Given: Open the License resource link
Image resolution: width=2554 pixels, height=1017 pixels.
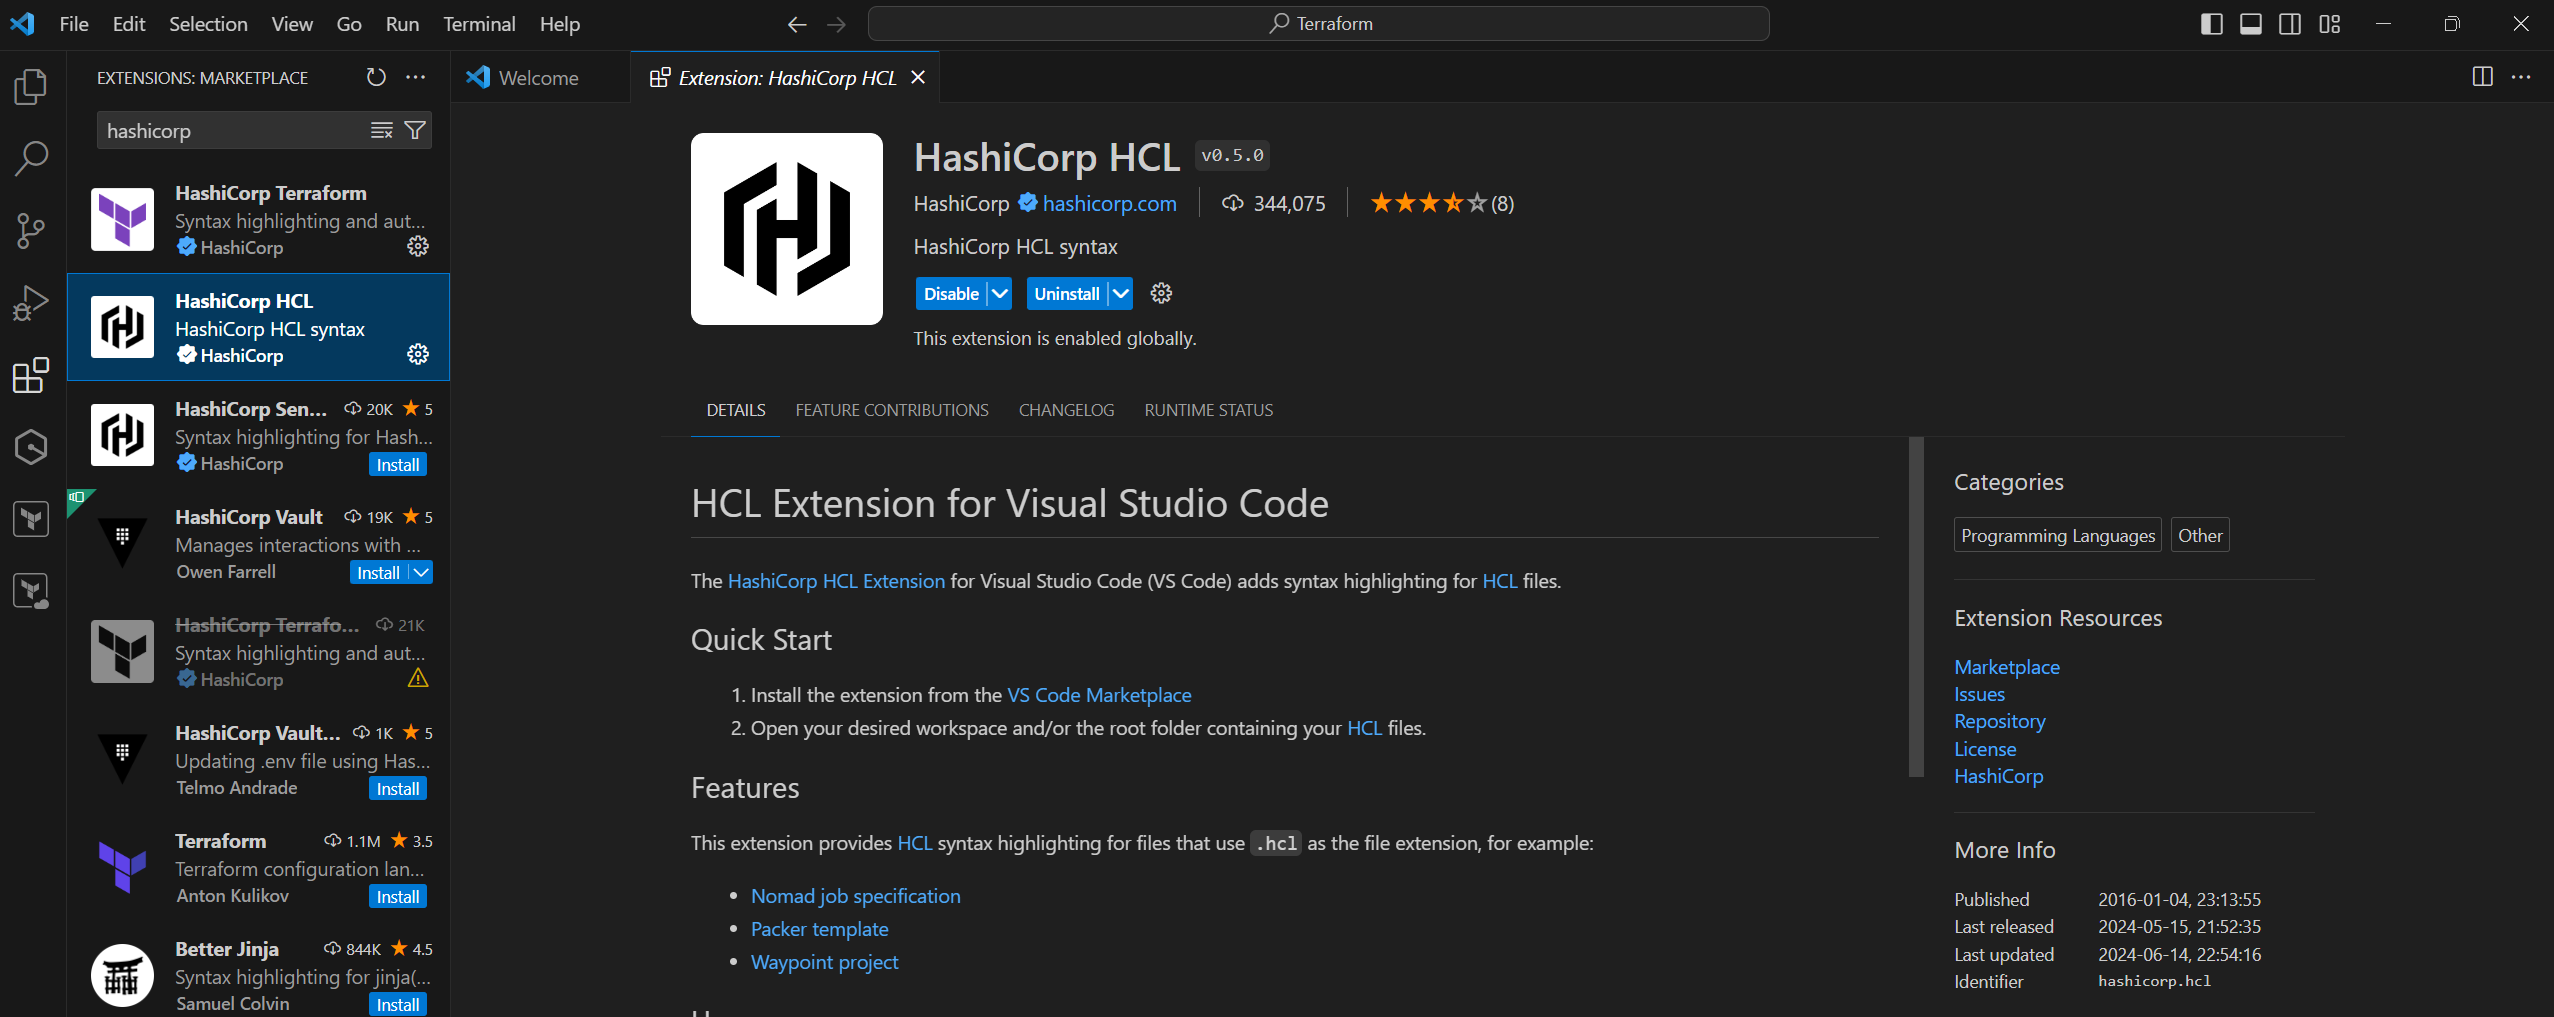Looking at the screenshot, I should click(x=1985, y=748).
